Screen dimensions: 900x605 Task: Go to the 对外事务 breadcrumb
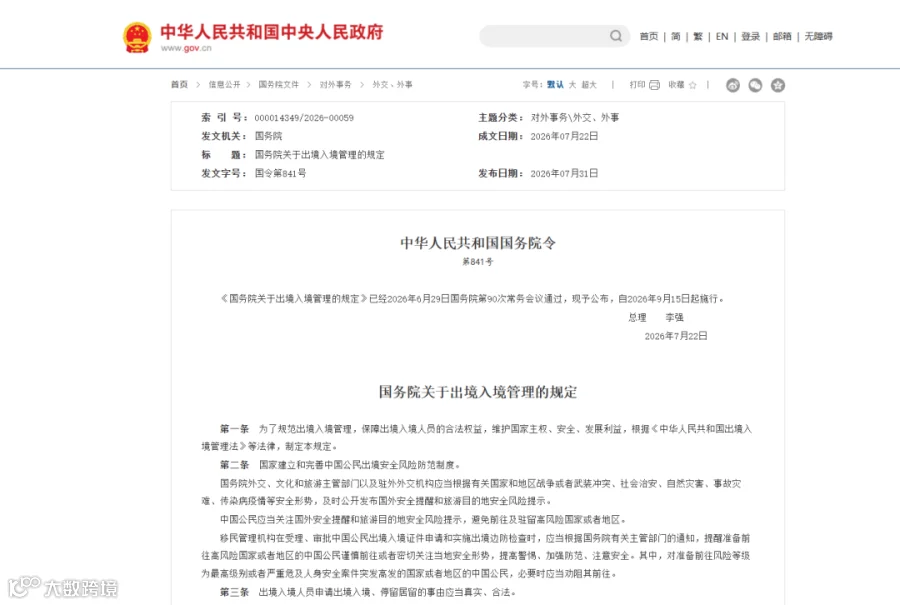pos(335,84)
